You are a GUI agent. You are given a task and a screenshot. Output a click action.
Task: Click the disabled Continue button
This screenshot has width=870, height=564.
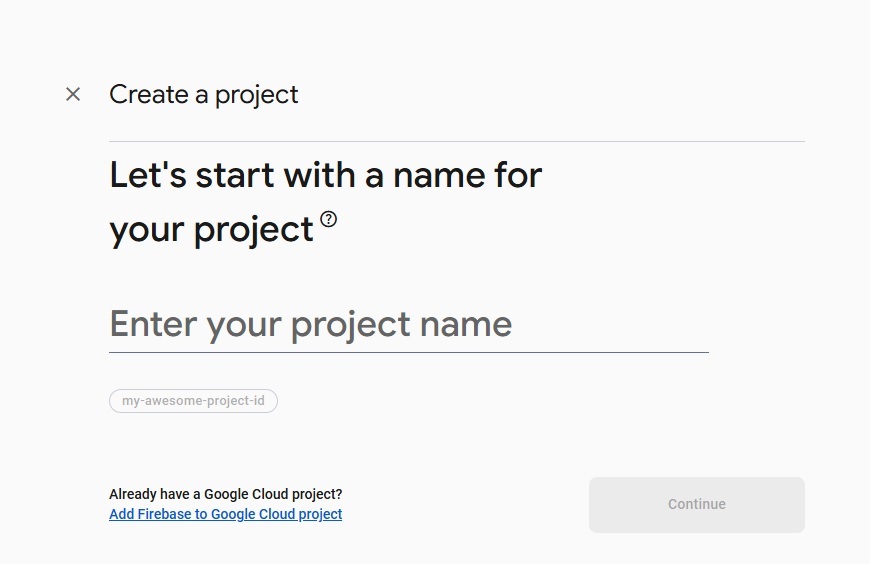pos(697,505)
